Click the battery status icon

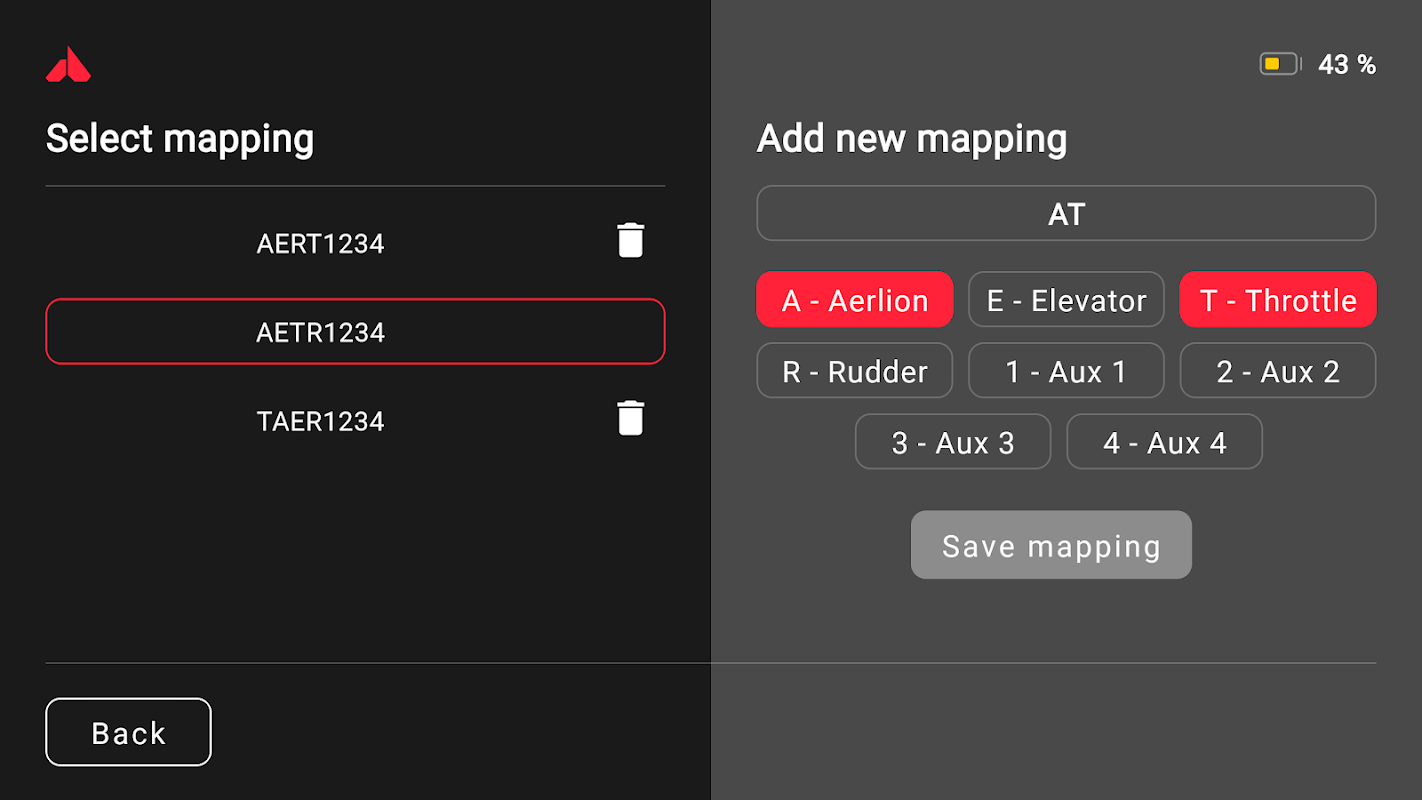[1279, 65]
